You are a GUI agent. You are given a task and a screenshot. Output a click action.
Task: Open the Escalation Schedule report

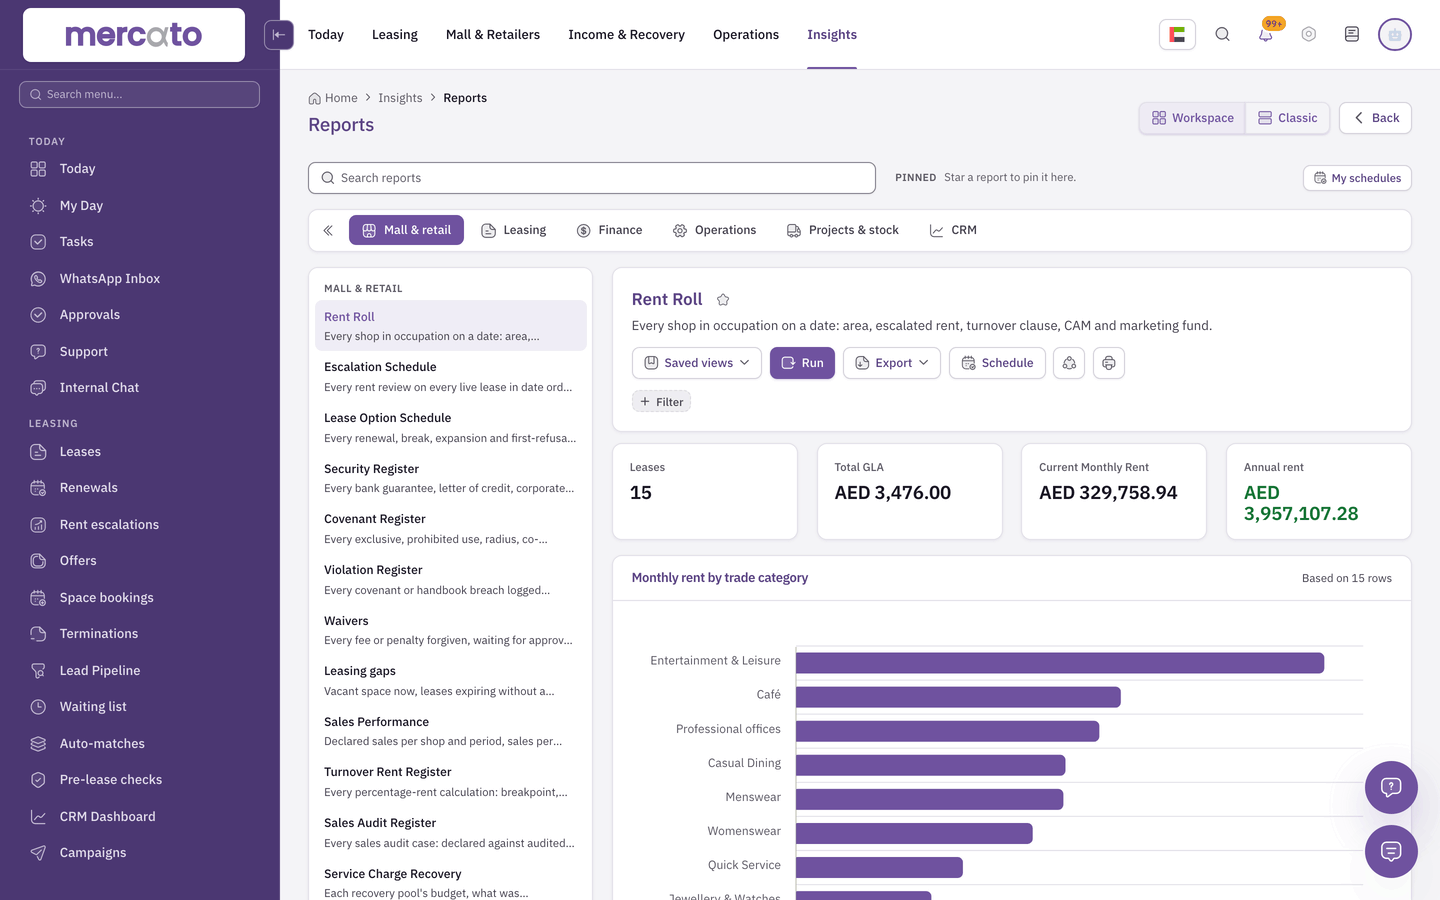pos(450,377)
